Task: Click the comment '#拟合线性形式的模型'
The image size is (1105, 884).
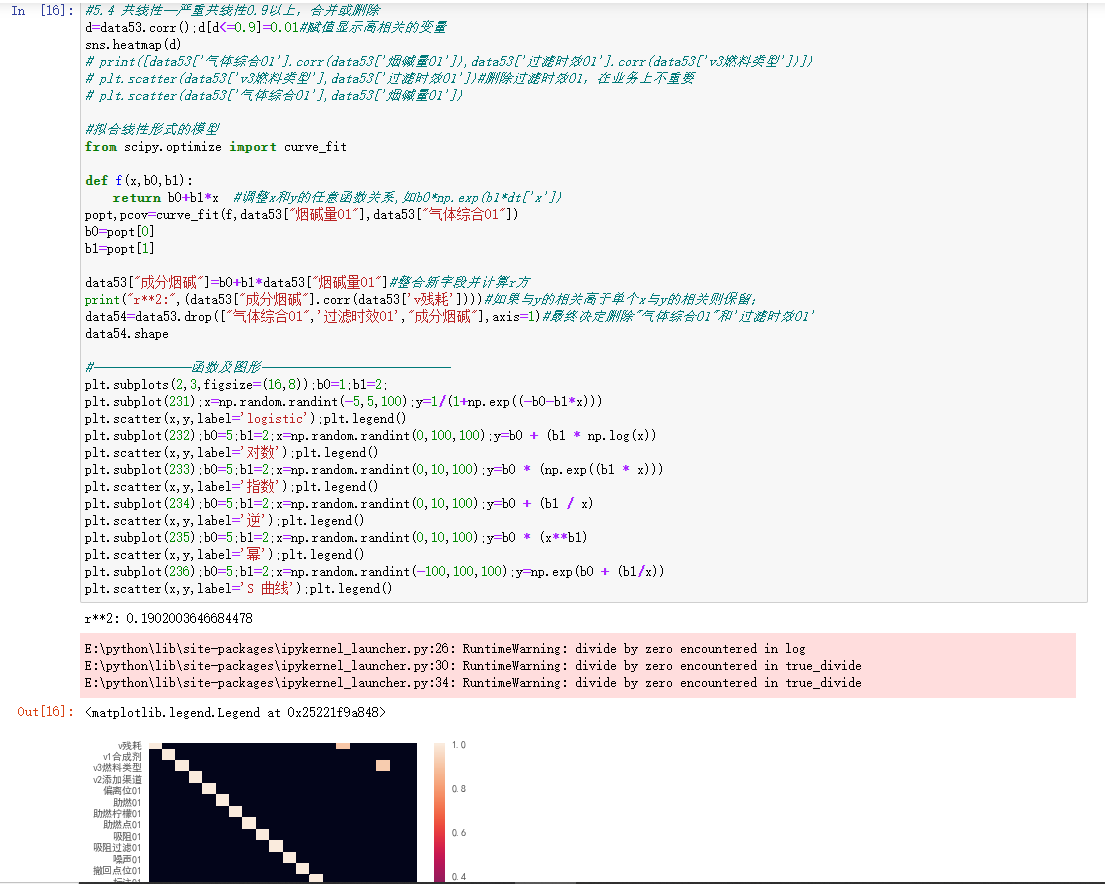Action: pos(152,129)
